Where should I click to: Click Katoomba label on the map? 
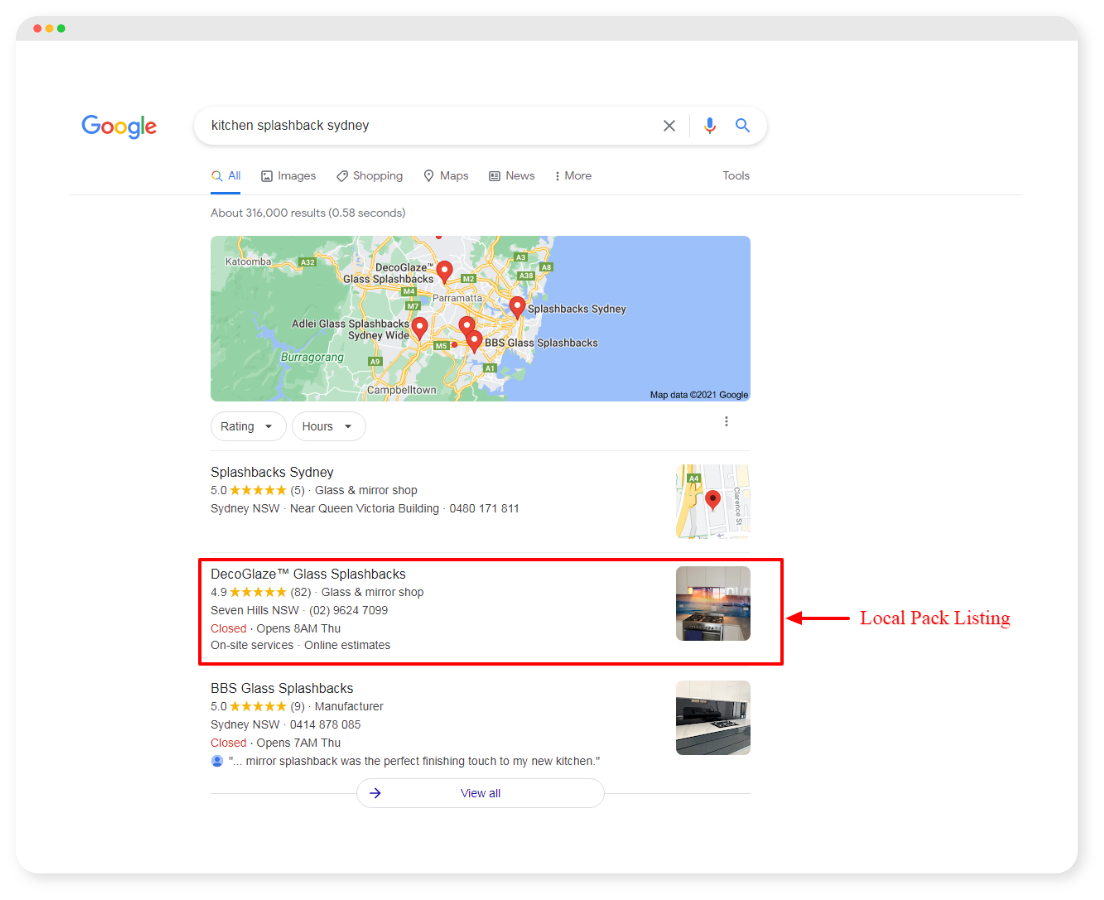point(248,261)
